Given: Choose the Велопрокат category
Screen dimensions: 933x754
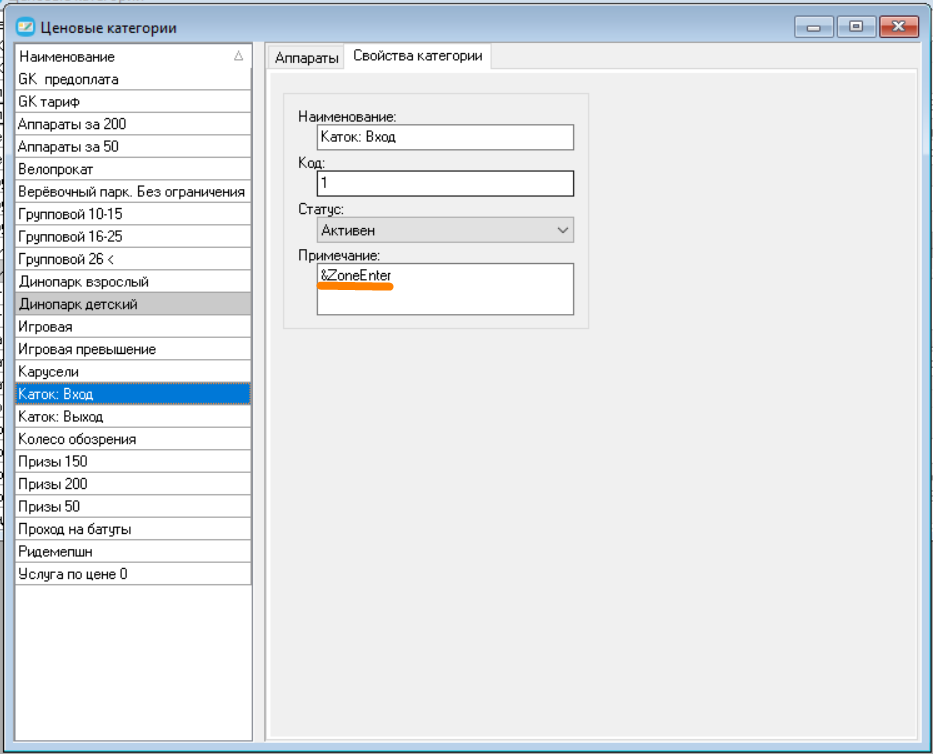Looking at the screenshot, I should click(x=133, y=169).
